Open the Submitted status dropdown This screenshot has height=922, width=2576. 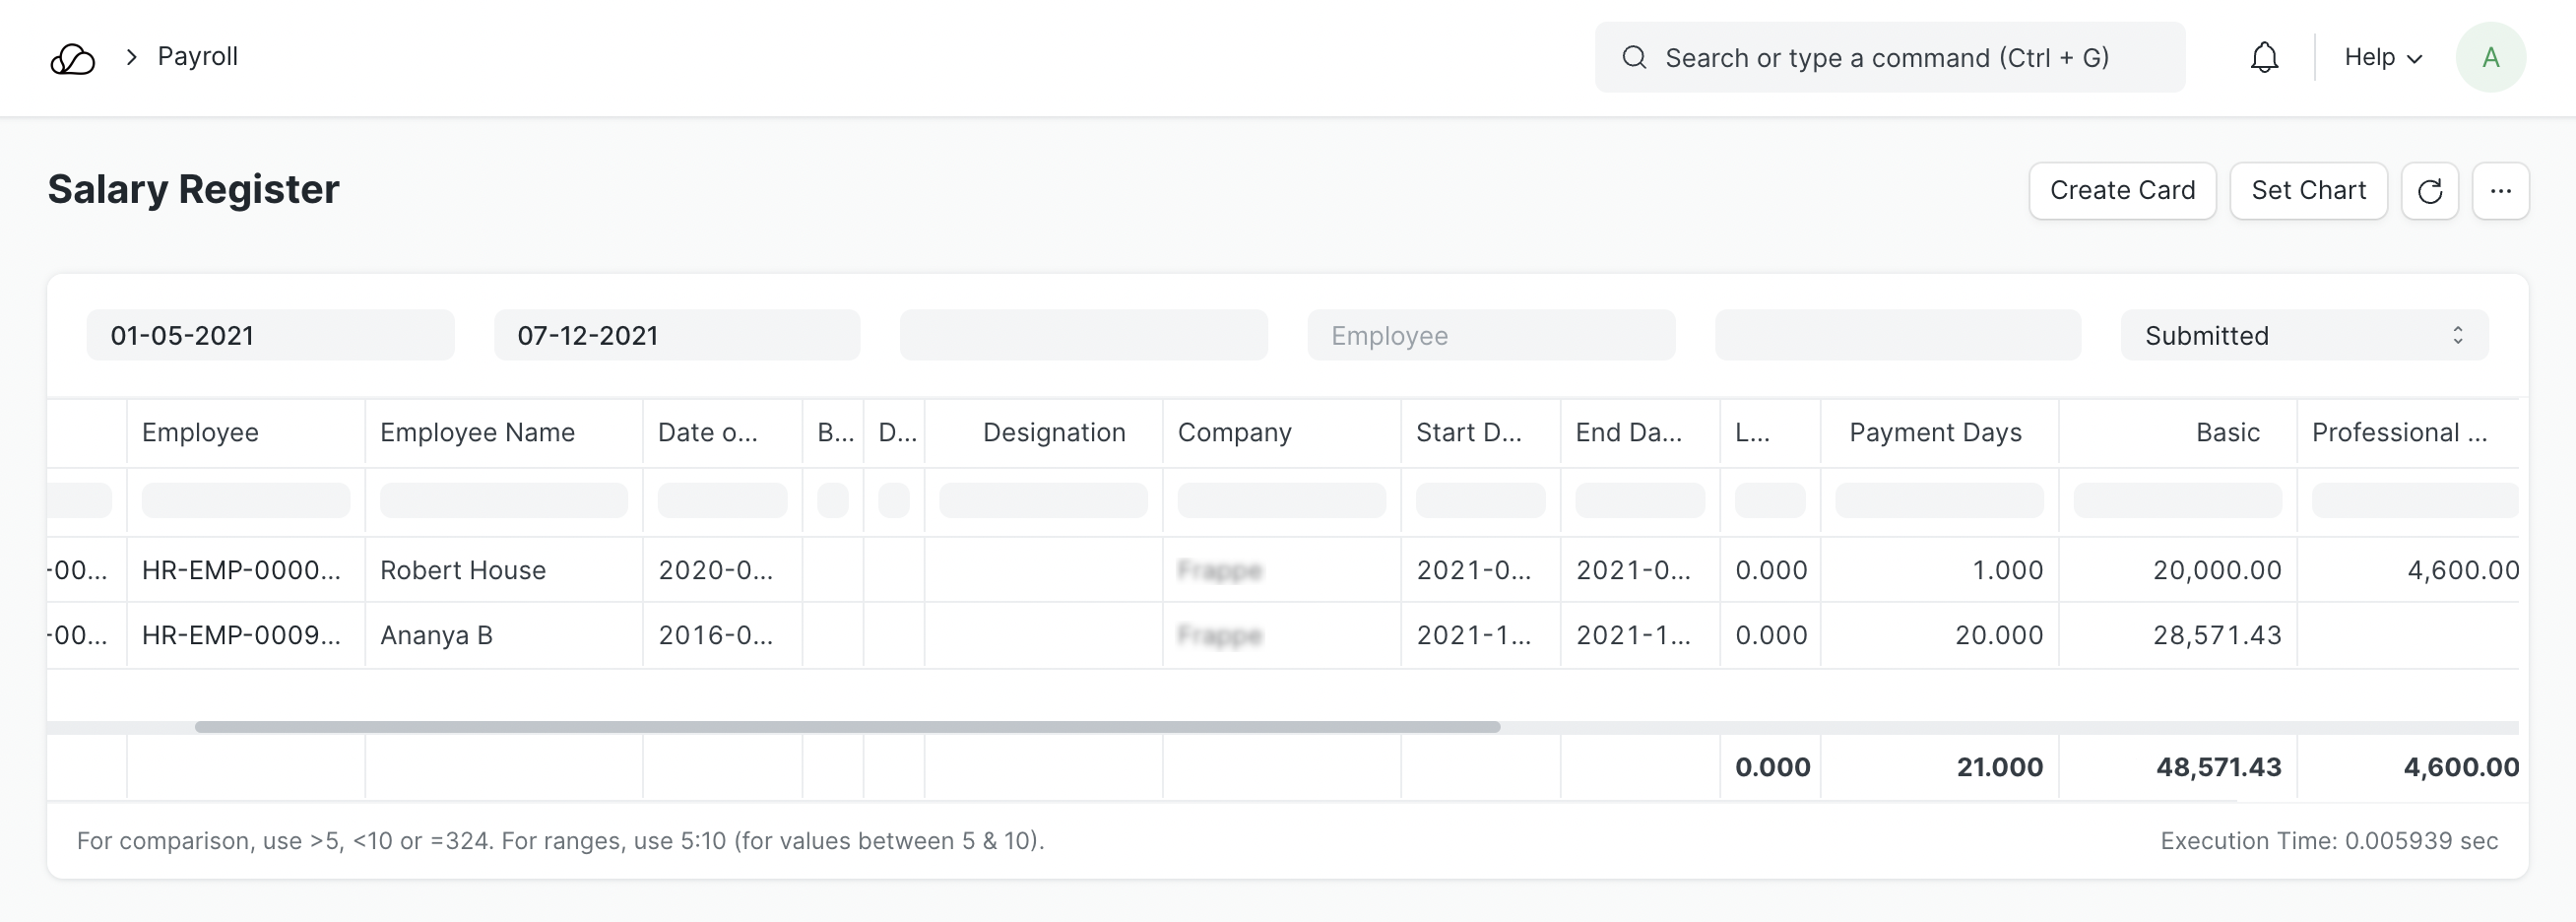point(2304,336)
